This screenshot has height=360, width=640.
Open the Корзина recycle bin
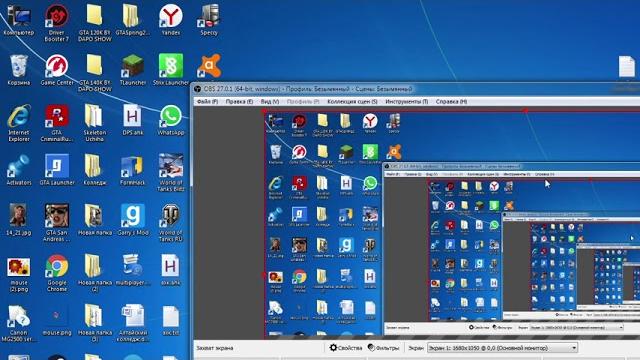point(19,70)
